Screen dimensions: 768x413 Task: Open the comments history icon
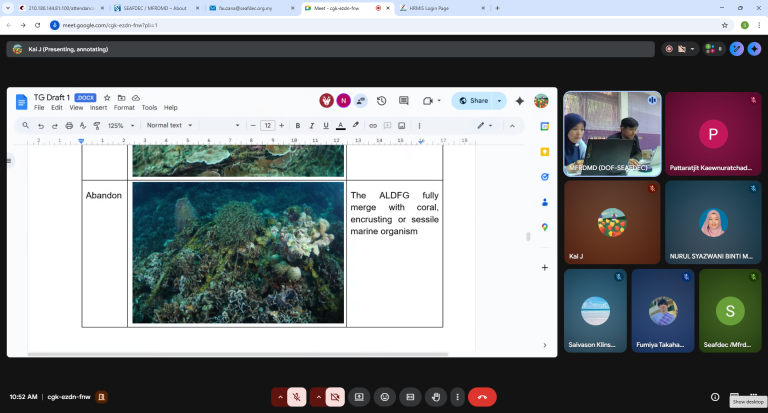[x=404, y=101]
